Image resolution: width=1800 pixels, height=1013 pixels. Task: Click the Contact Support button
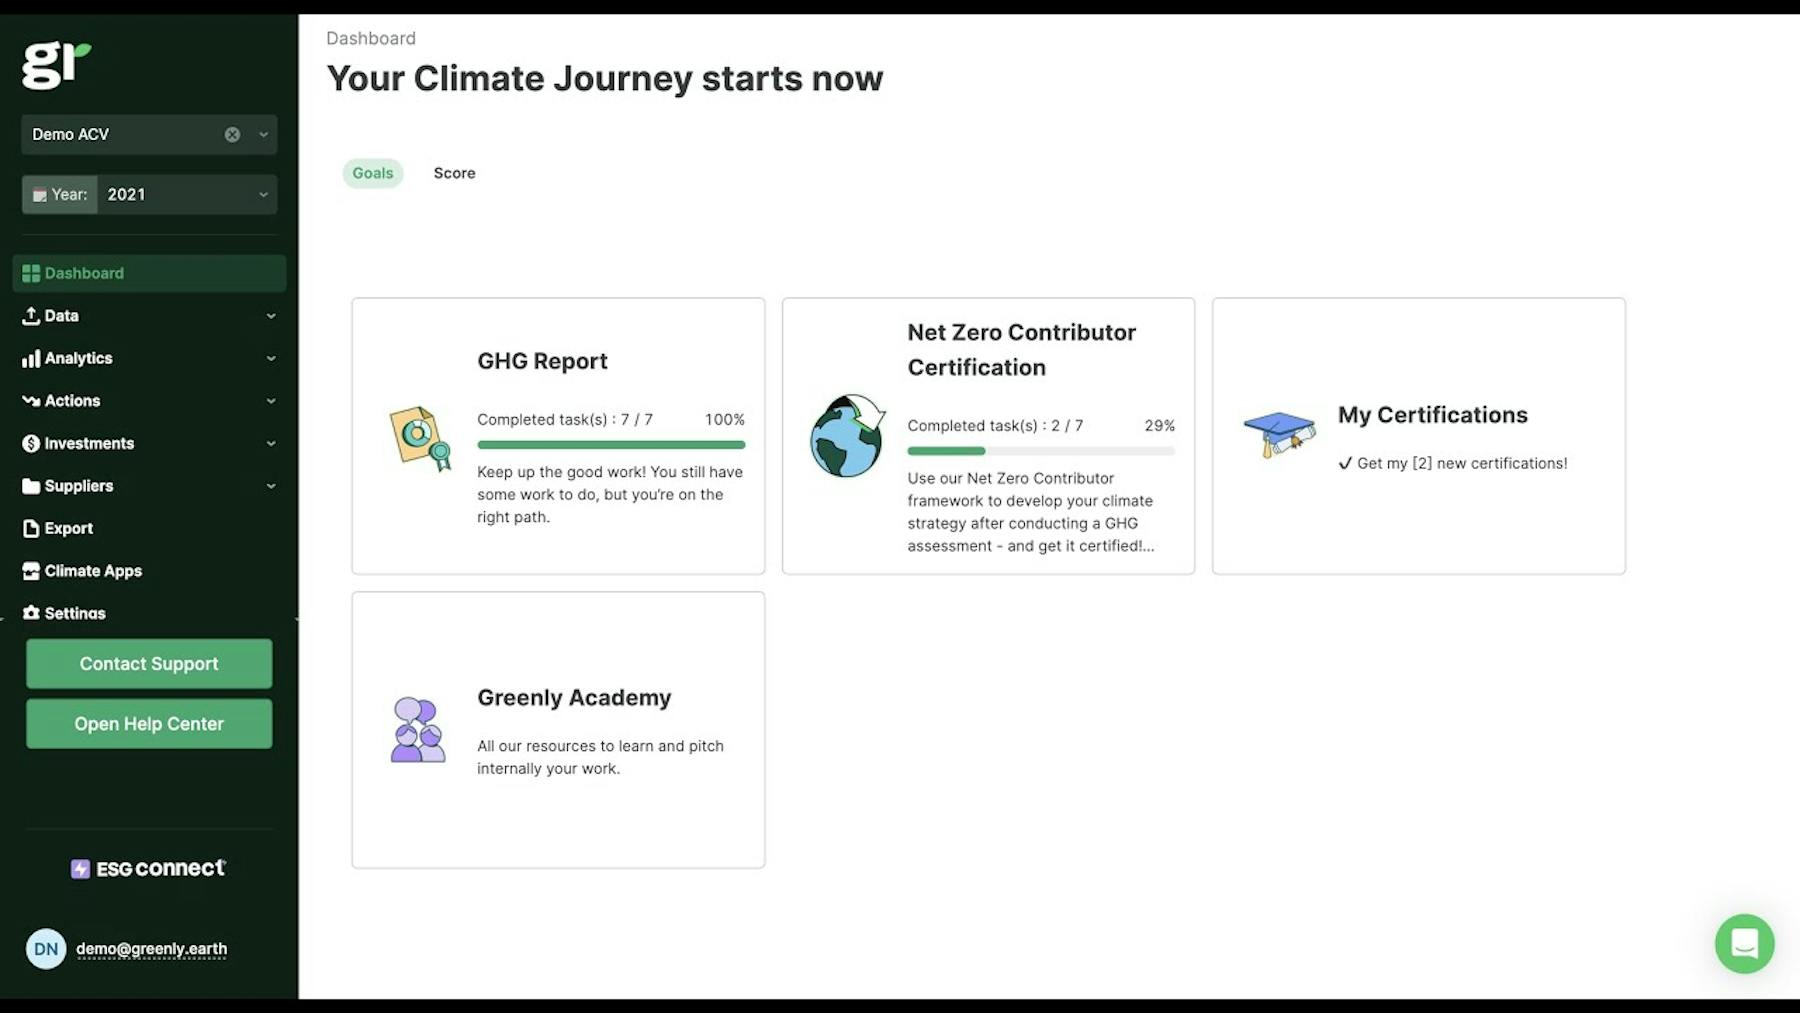point(148,663)
